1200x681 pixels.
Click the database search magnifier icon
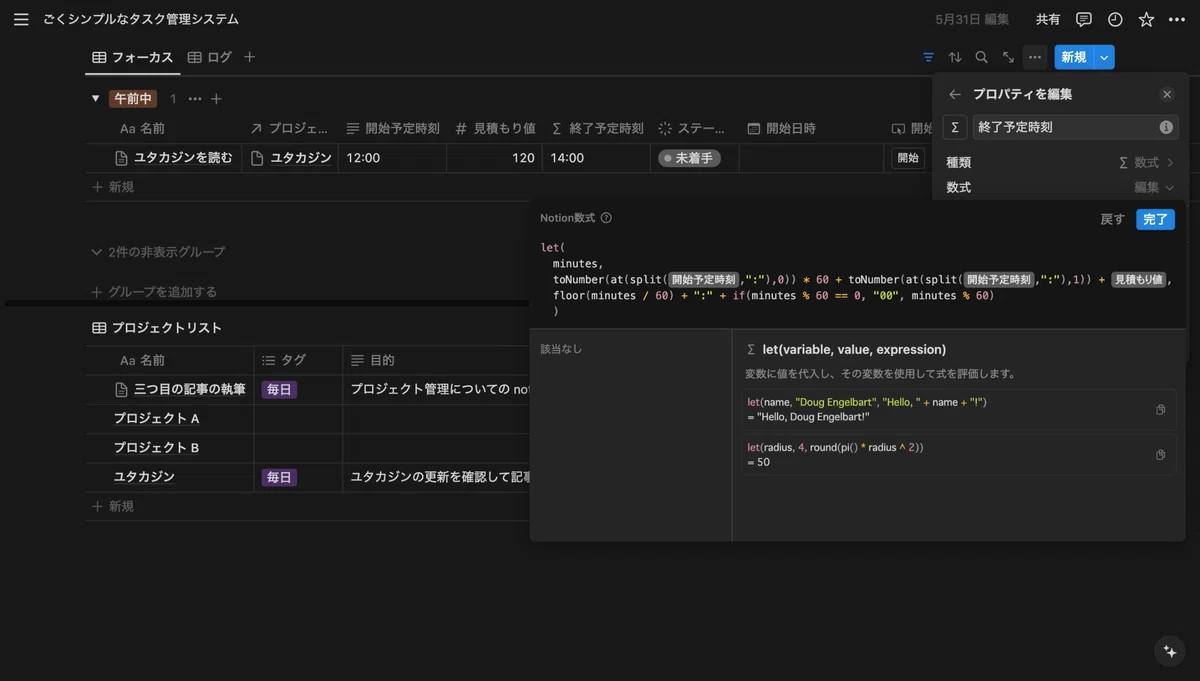[x=982, y=57]
